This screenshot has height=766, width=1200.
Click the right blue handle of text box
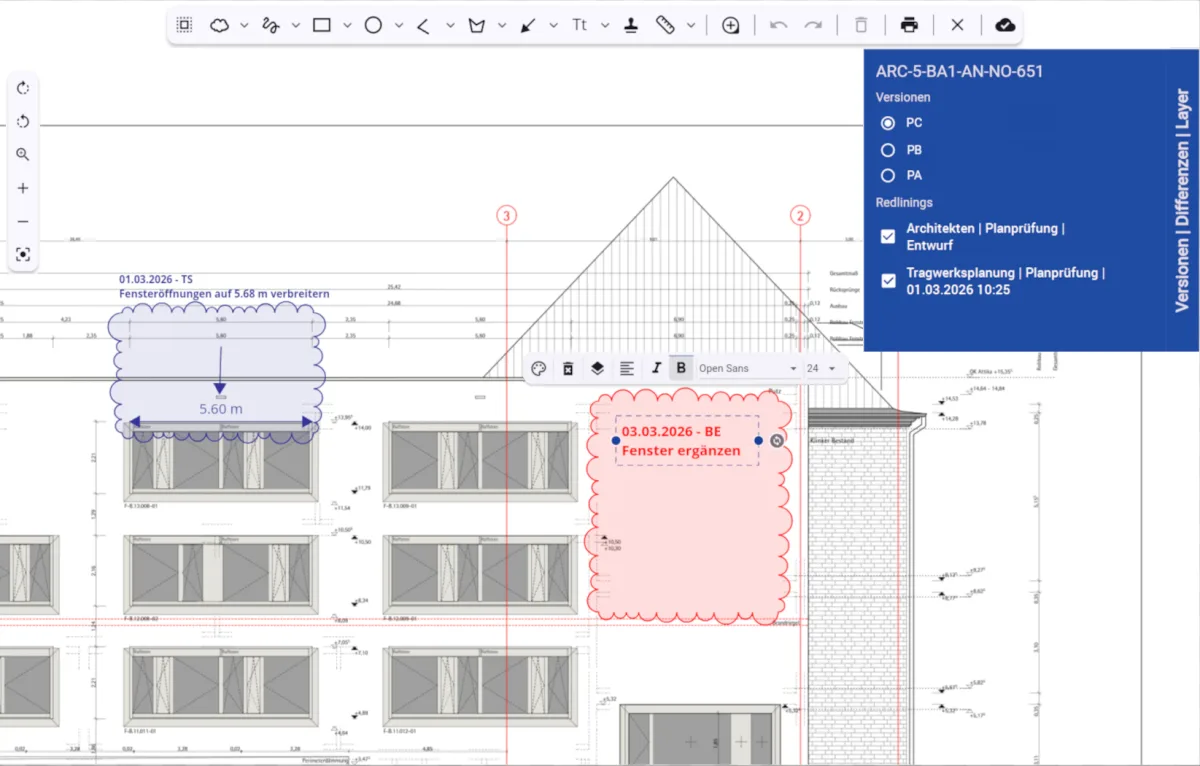[x=759, y=440]
